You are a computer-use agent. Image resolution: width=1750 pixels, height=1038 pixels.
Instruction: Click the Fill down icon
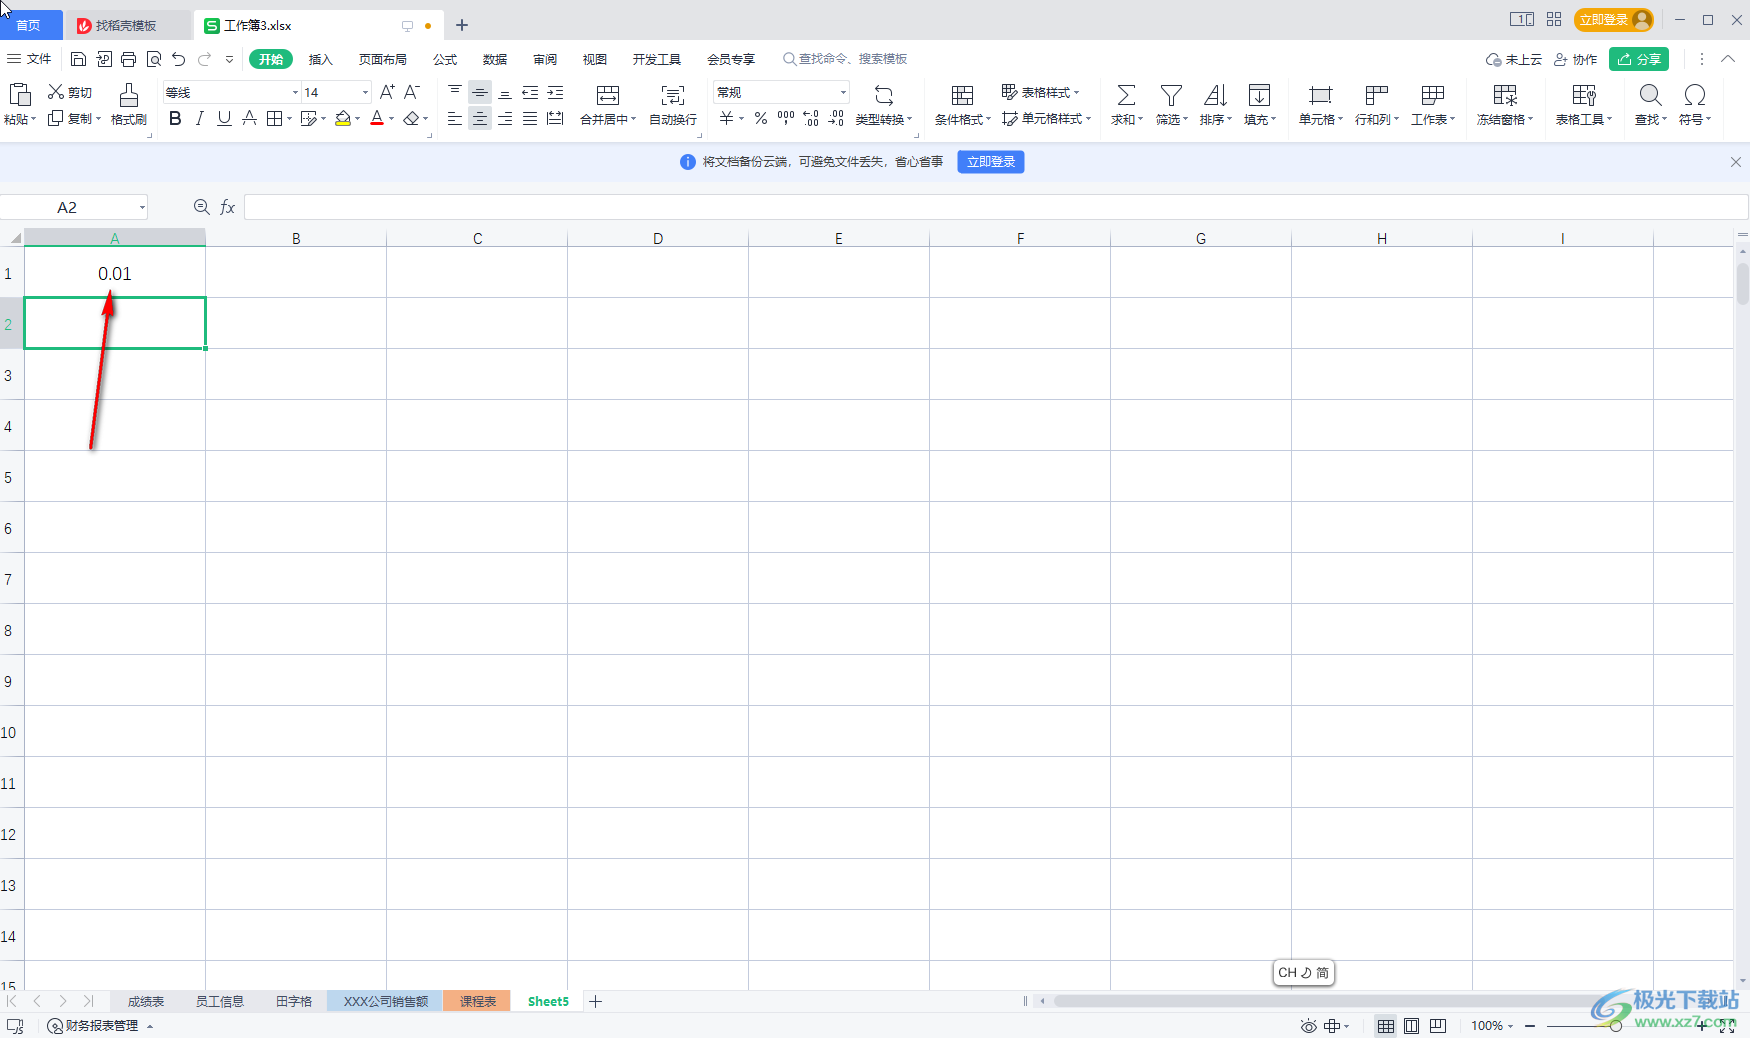(x=1260, y=95)
